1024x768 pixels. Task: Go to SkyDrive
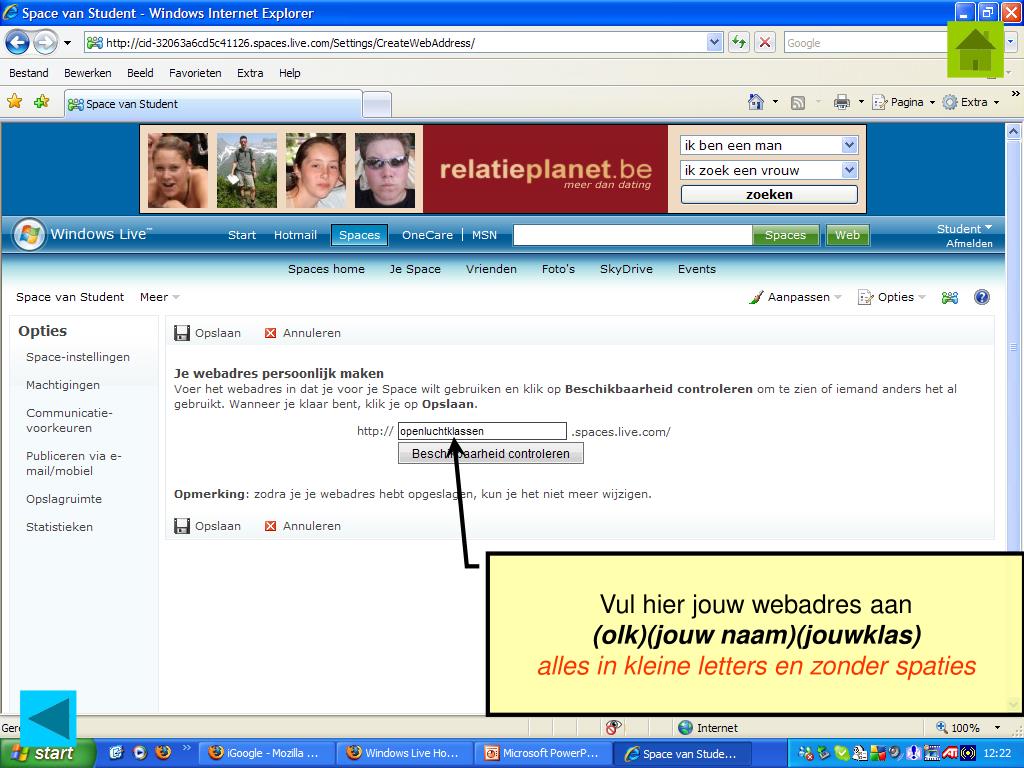coord(626,269)
